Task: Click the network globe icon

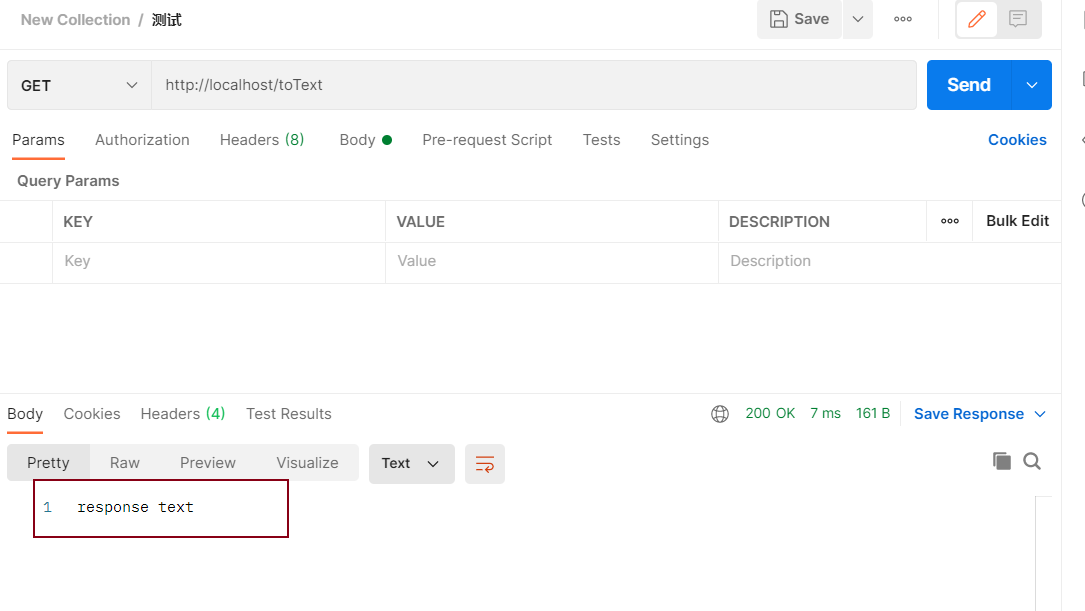Action: (720, 414)
